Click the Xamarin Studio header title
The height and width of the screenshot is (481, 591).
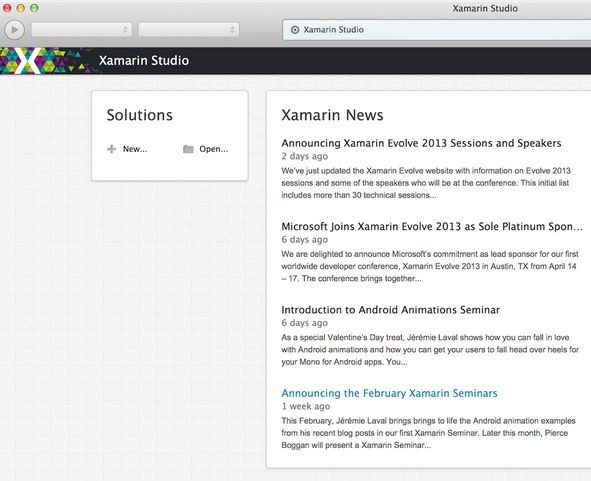[144, 61]
